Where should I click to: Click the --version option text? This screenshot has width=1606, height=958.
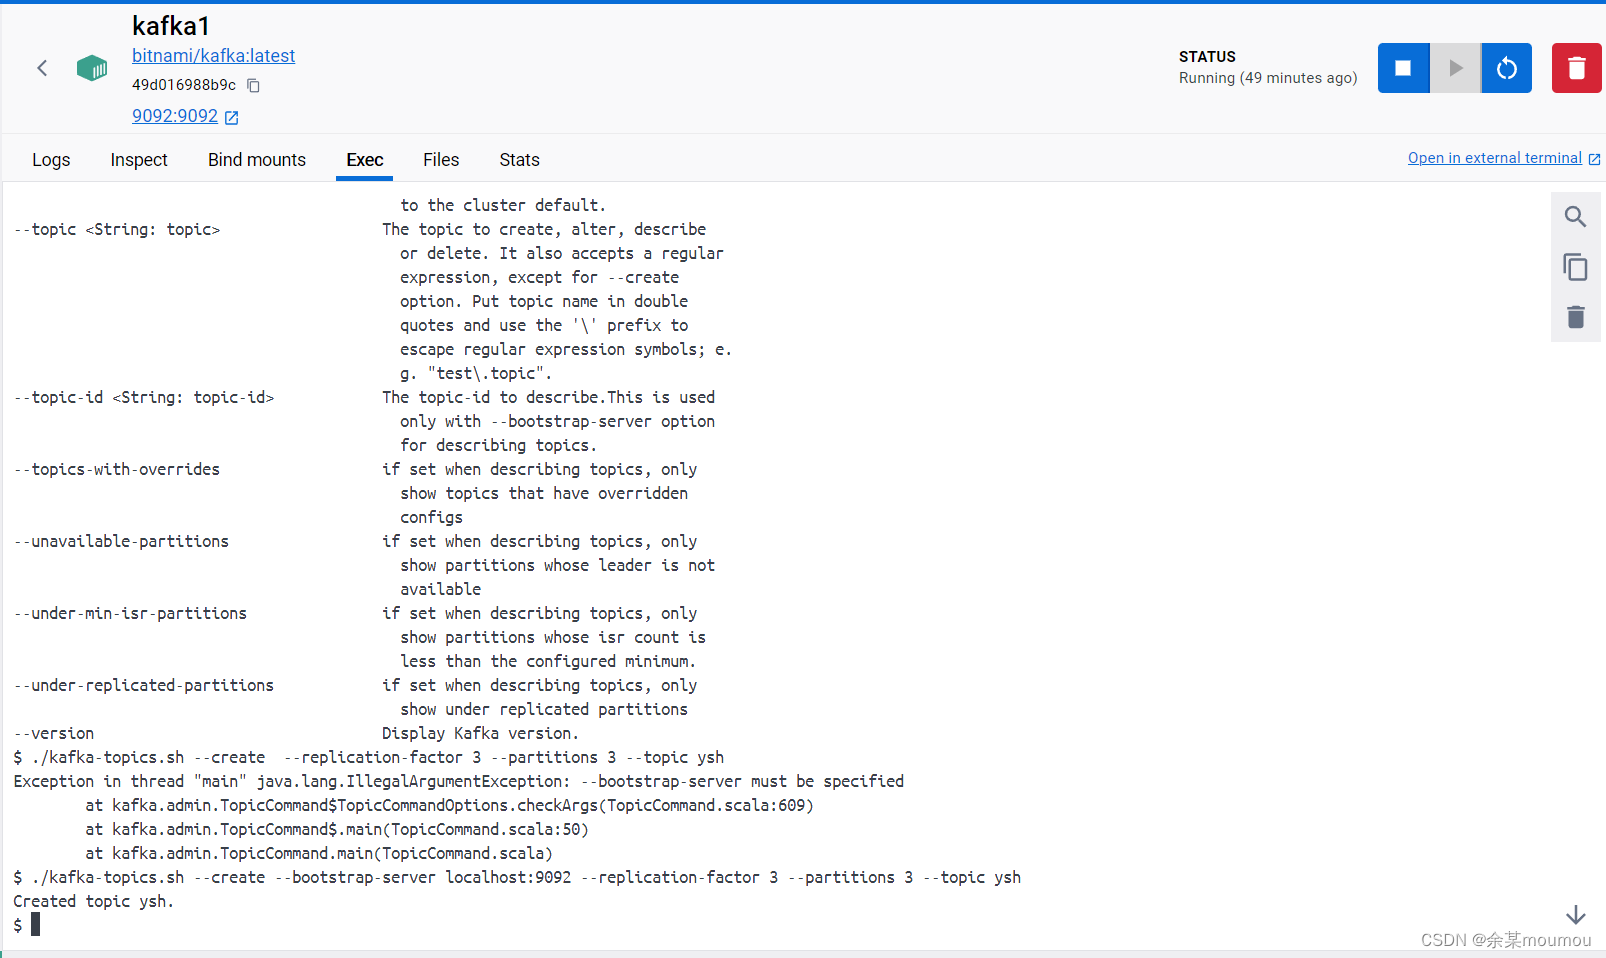[x=54, y=733]
